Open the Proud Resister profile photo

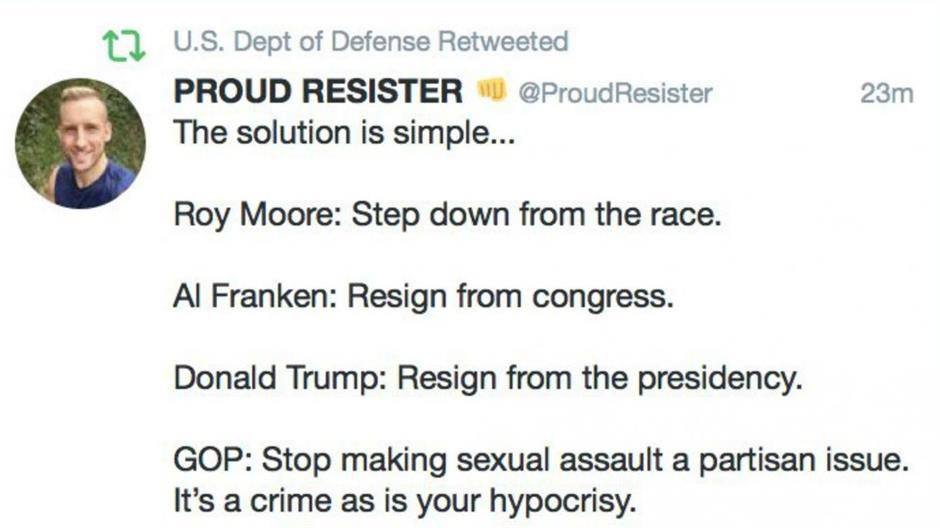80,144
